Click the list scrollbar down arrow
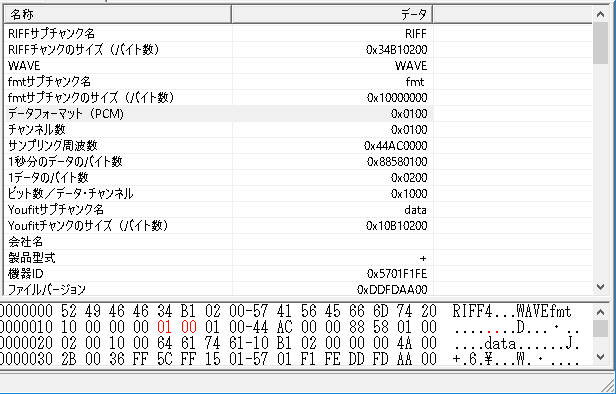Image resolution: width=616 pixels, height=394 pixels. [600, 287]
